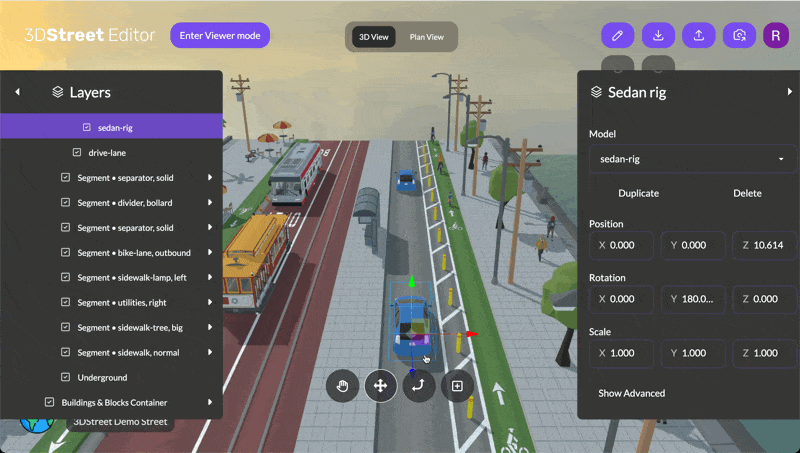Open the sedan-rig Model dropdown
The height and width of the screenshot is (453, 800).
pyautogui.click(x=691, y=159)
